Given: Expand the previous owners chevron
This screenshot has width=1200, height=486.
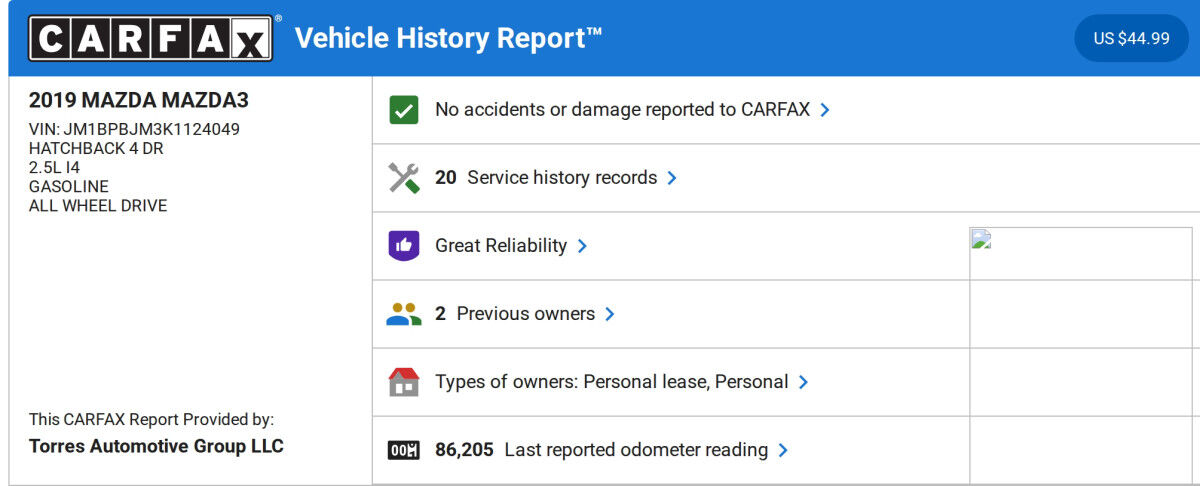Looking at the screenshot, I should [x=610, y=314].
